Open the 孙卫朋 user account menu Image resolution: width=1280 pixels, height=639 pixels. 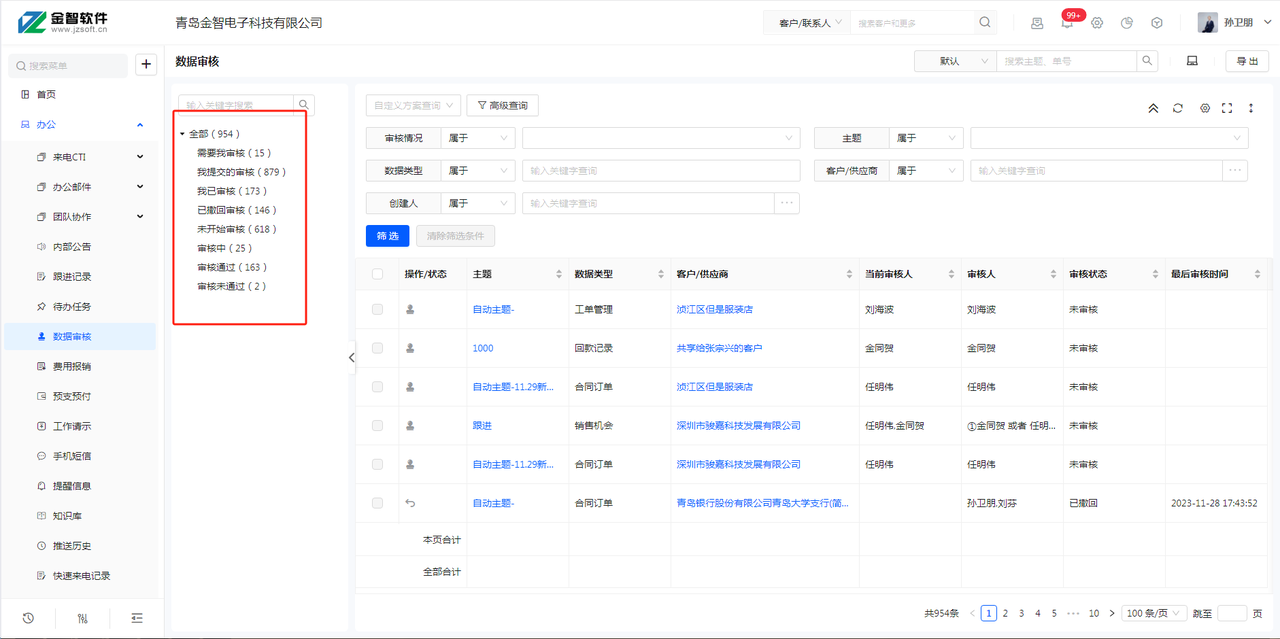coord(1235,23)
